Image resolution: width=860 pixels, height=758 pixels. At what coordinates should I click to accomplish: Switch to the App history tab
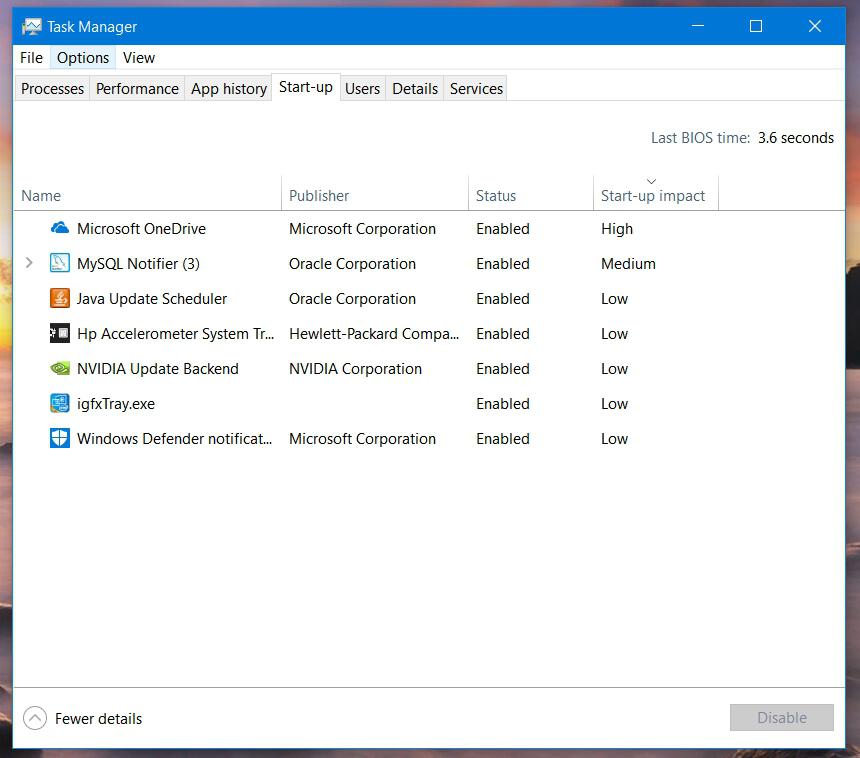[x=229, y=89]
